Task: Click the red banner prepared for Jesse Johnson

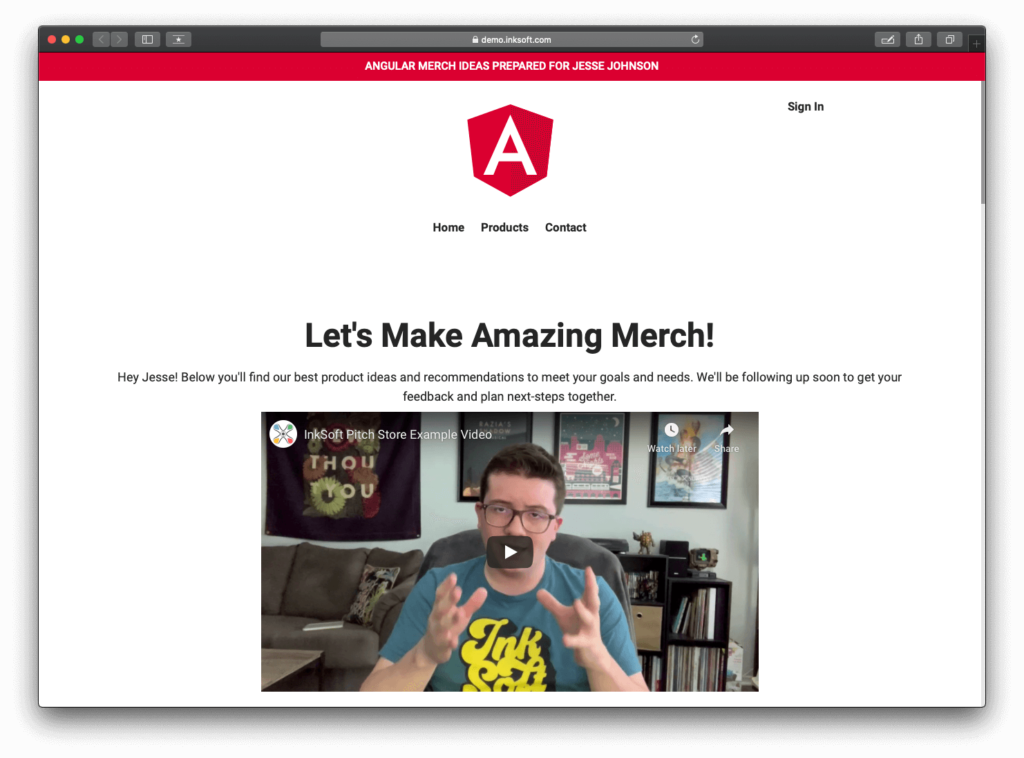Action: pos(511,66)
